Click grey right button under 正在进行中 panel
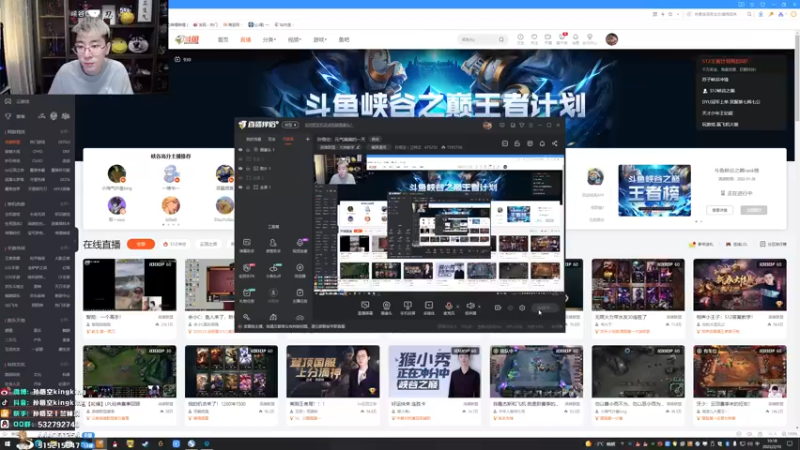 point(754,210)
